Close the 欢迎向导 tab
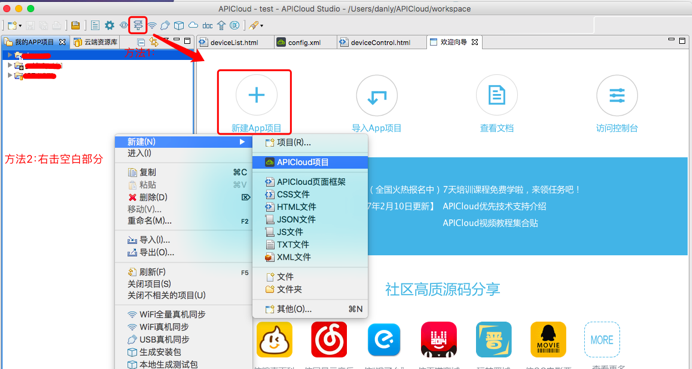The height and width of the screenshot is (369, 692). (x=475, y=42)
